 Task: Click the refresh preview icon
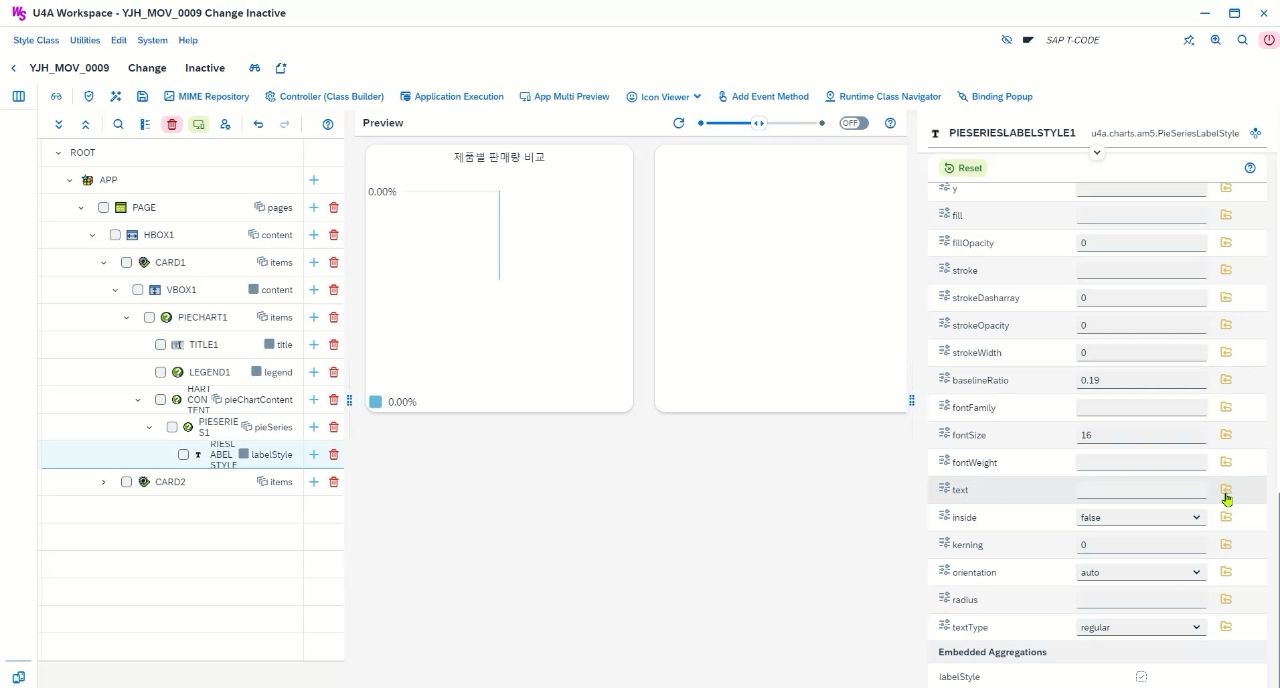tap(679, 123)
